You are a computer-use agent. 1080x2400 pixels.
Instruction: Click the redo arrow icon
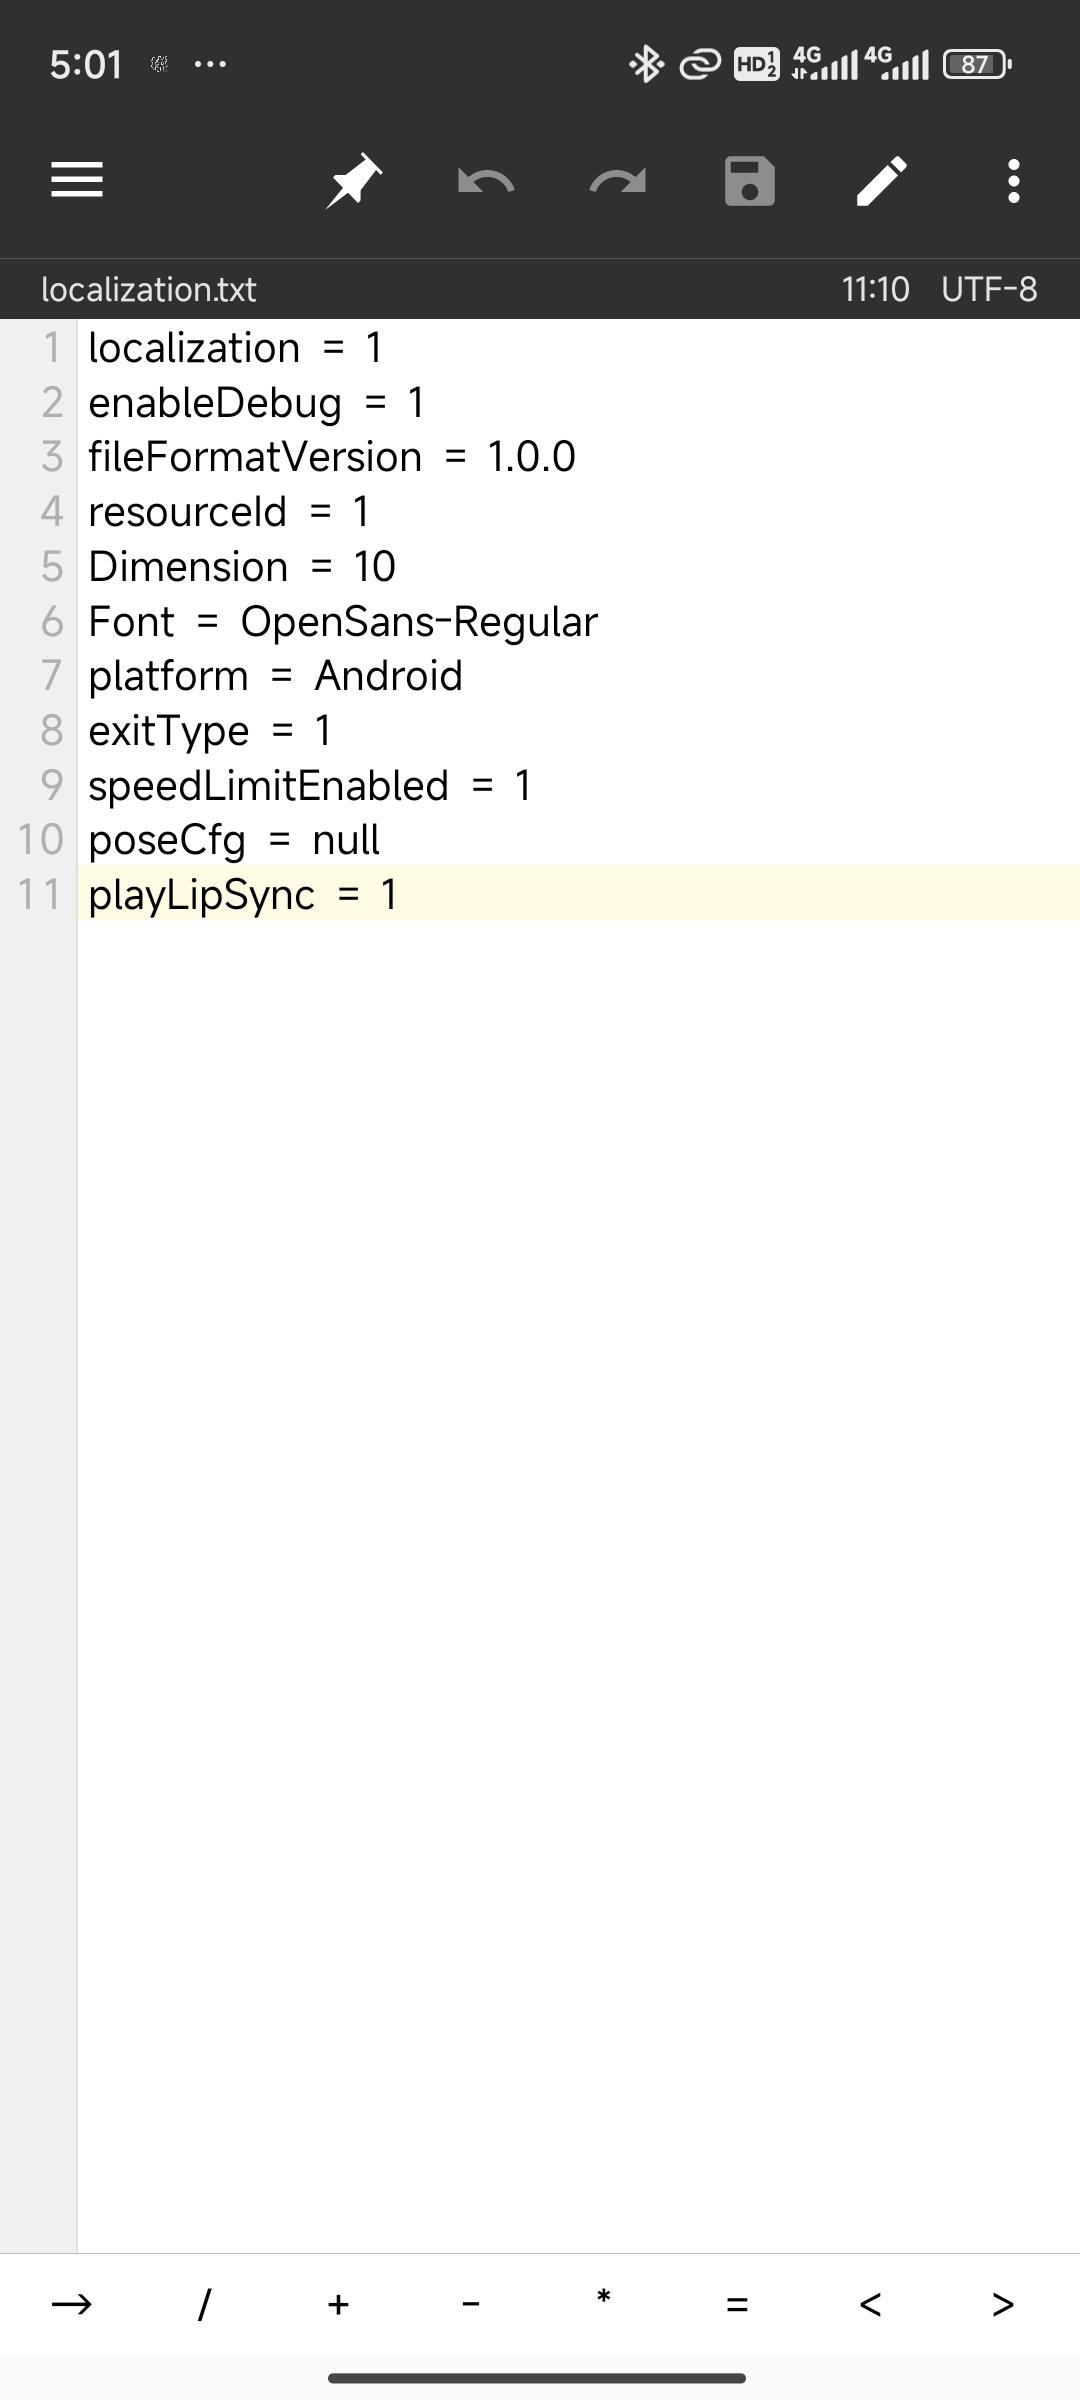[x=617, y=181]
